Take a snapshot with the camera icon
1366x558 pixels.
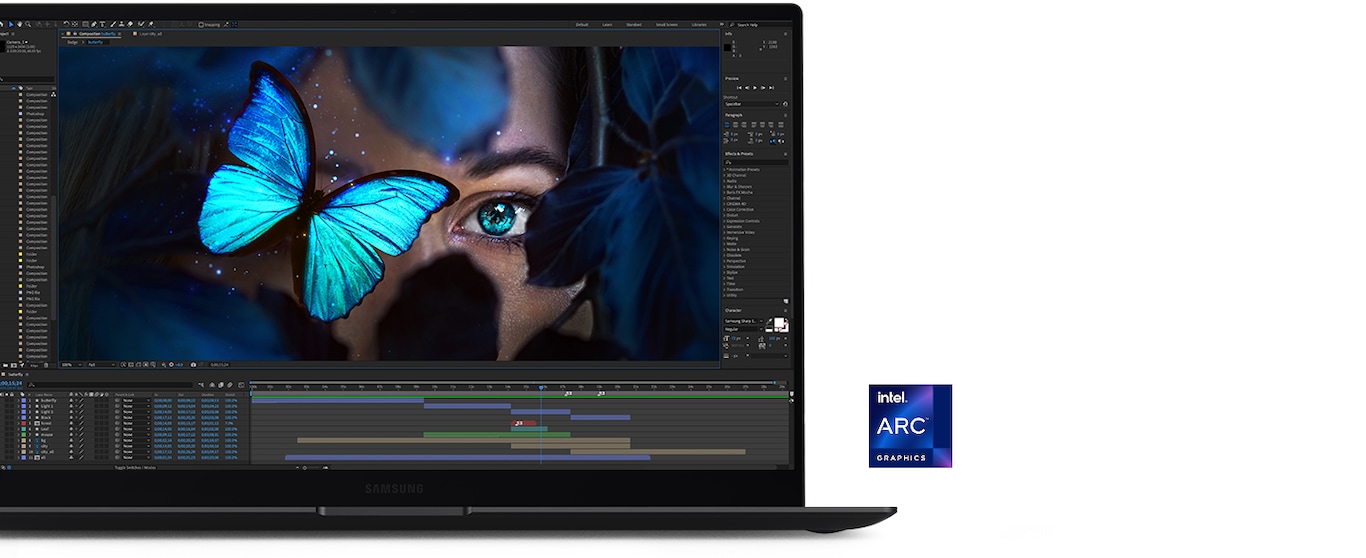tap(193, 364)
